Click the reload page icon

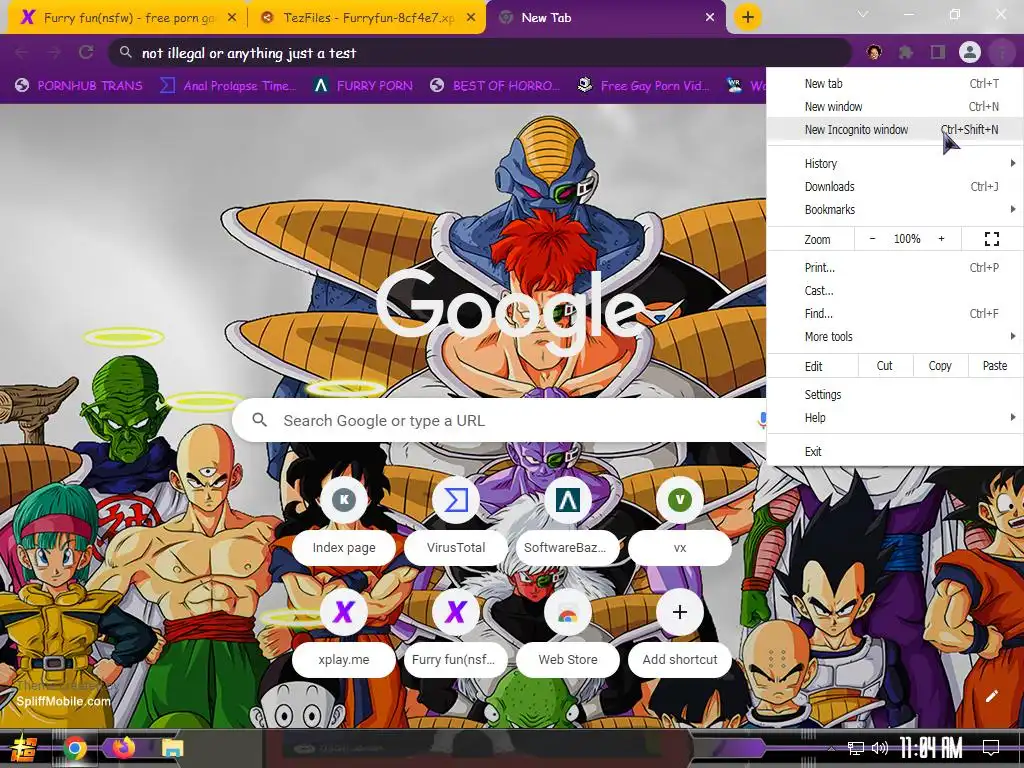click(86, 52)
